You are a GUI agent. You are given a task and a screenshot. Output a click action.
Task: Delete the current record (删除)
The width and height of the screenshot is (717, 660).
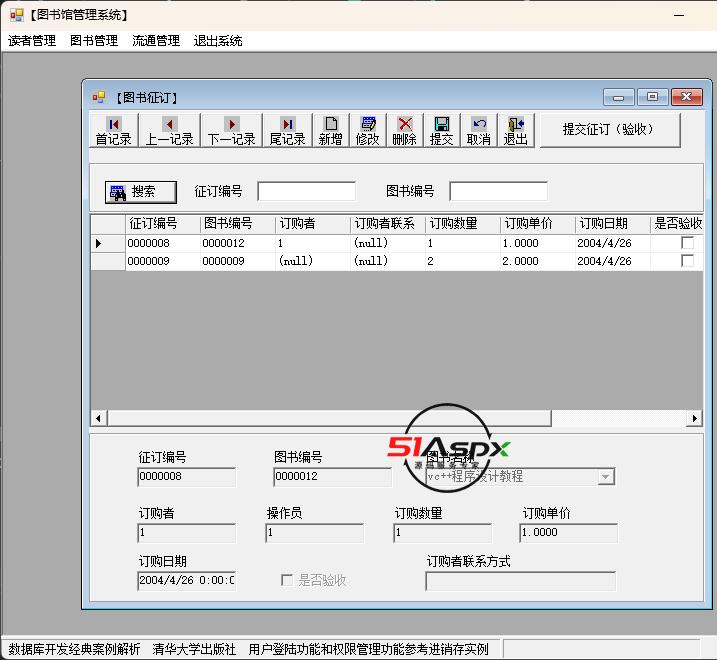click(x=405, y=131)
